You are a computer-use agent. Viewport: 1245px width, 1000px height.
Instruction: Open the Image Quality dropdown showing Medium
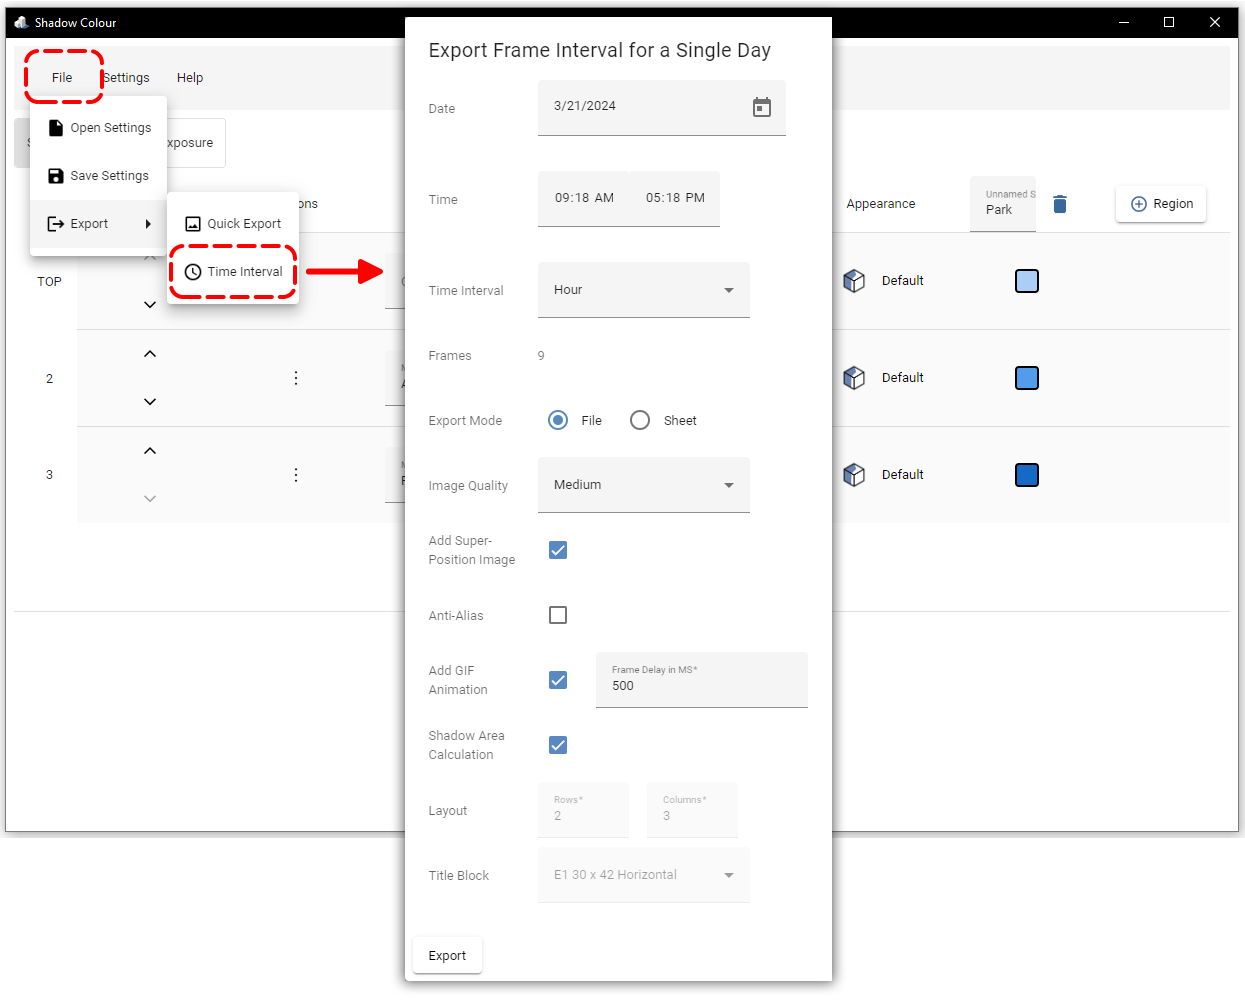[x=643, y=484]
